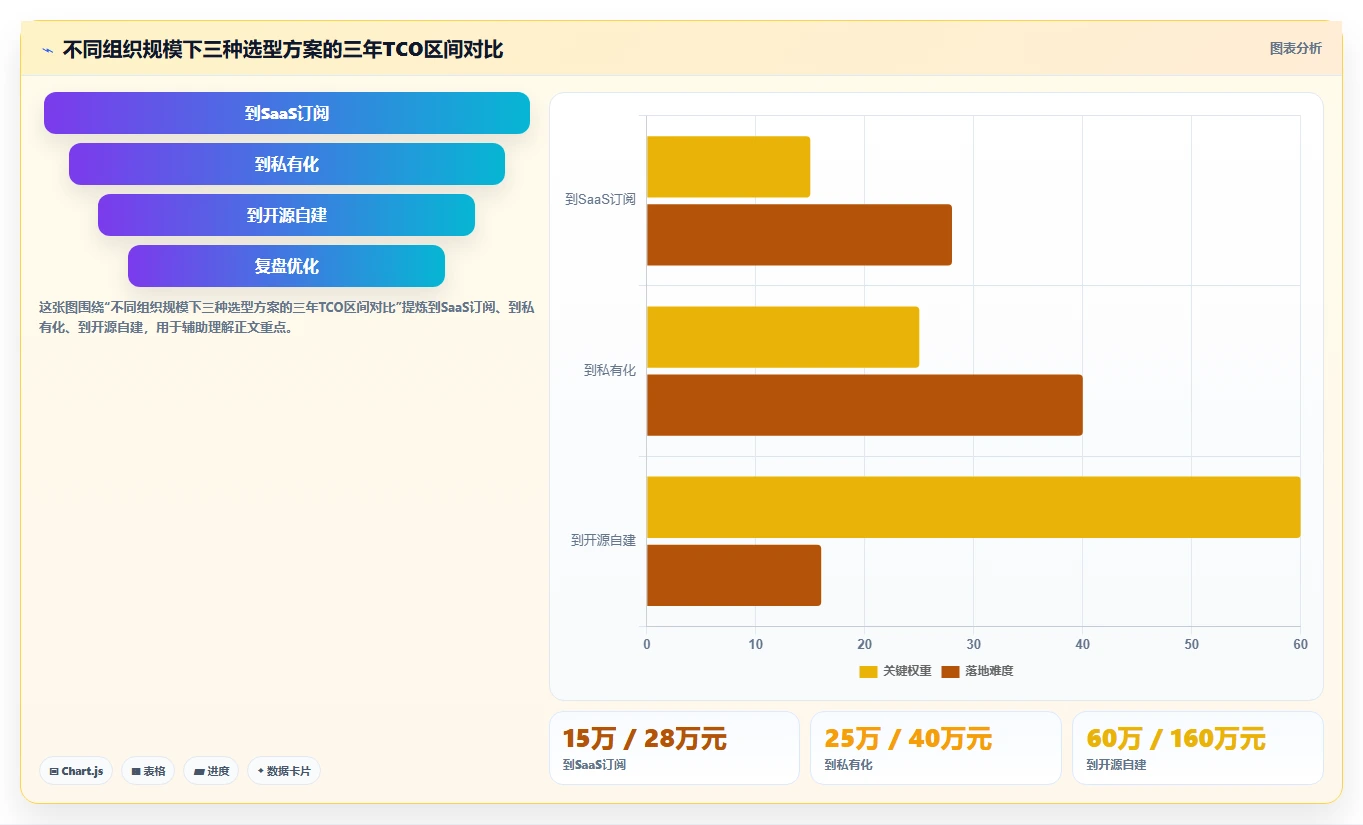This screenshot has height=825, width=1363.
Task: Select the 到开源自建 funnel stage bar
Action: click(x=287, y=215)
